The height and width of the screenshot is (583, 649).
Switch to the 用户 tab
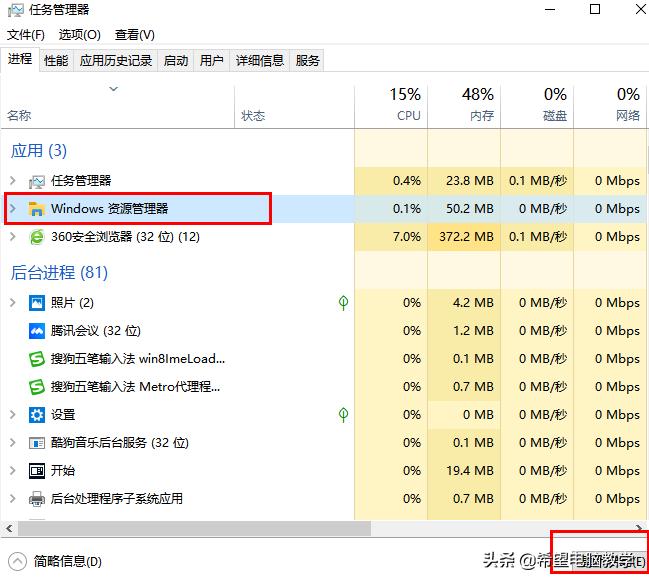[x=212, y=61]
